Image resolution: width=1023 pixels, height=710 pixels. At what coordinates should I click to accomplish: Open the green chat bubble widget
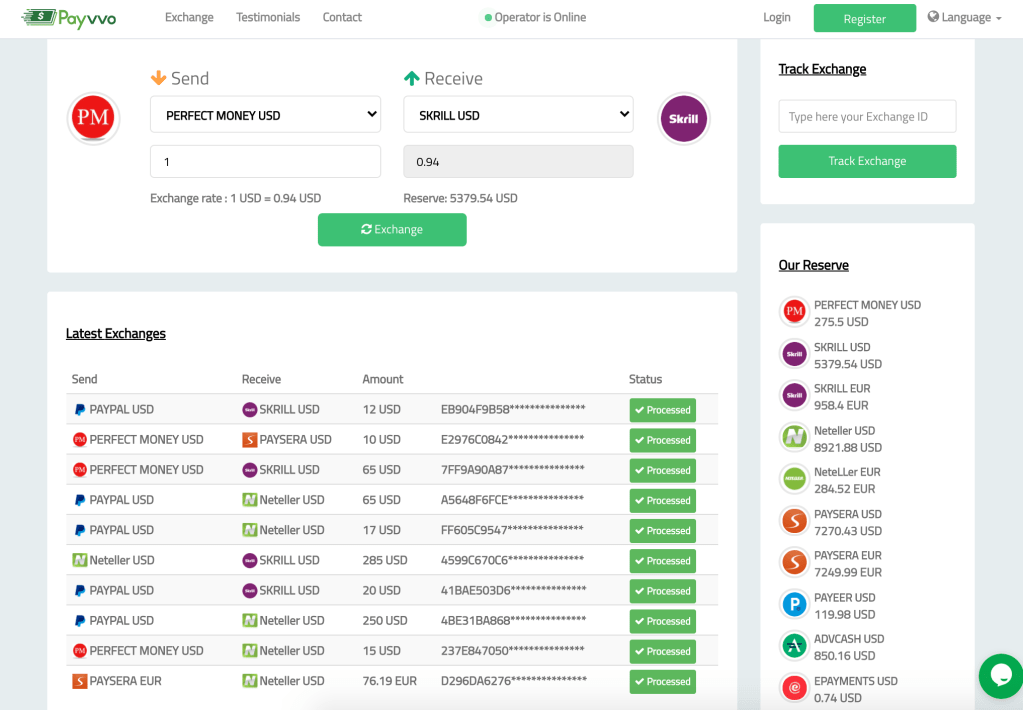[x=1000, y=676]
